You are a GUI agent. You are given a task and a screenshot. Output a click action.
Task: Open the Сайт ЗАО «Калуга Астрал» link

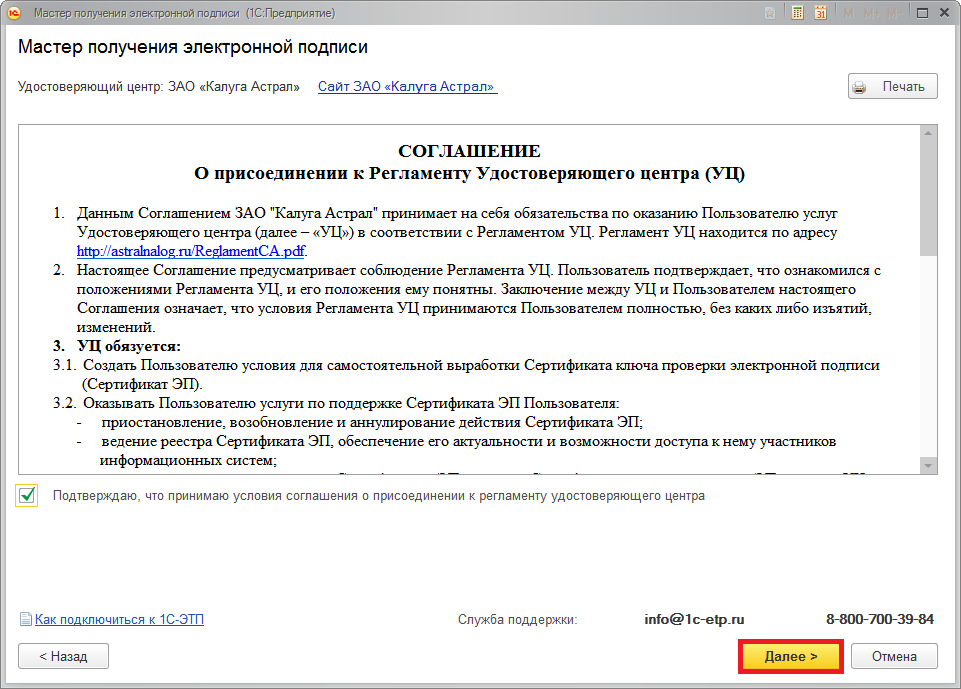point(407,87)
